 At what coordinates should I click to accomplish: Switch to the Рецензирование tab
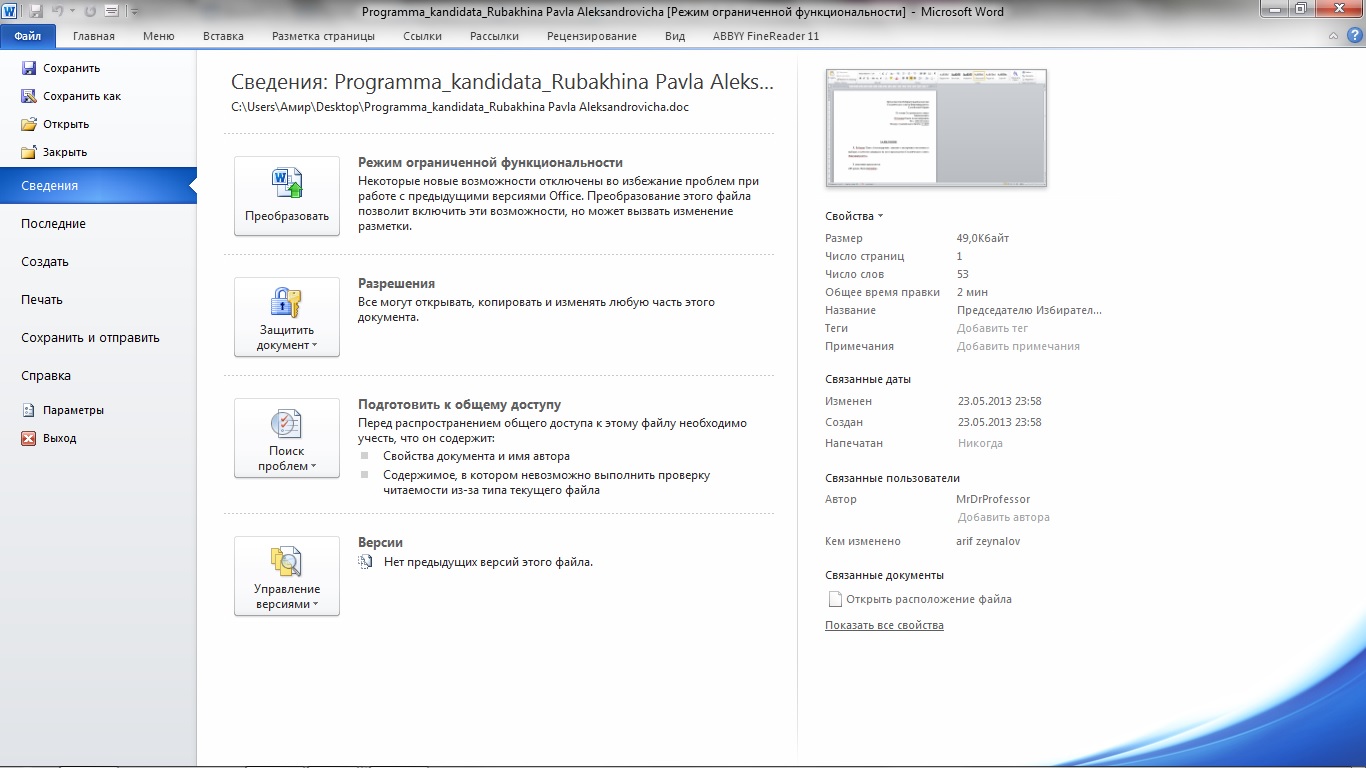click(592, 36)
